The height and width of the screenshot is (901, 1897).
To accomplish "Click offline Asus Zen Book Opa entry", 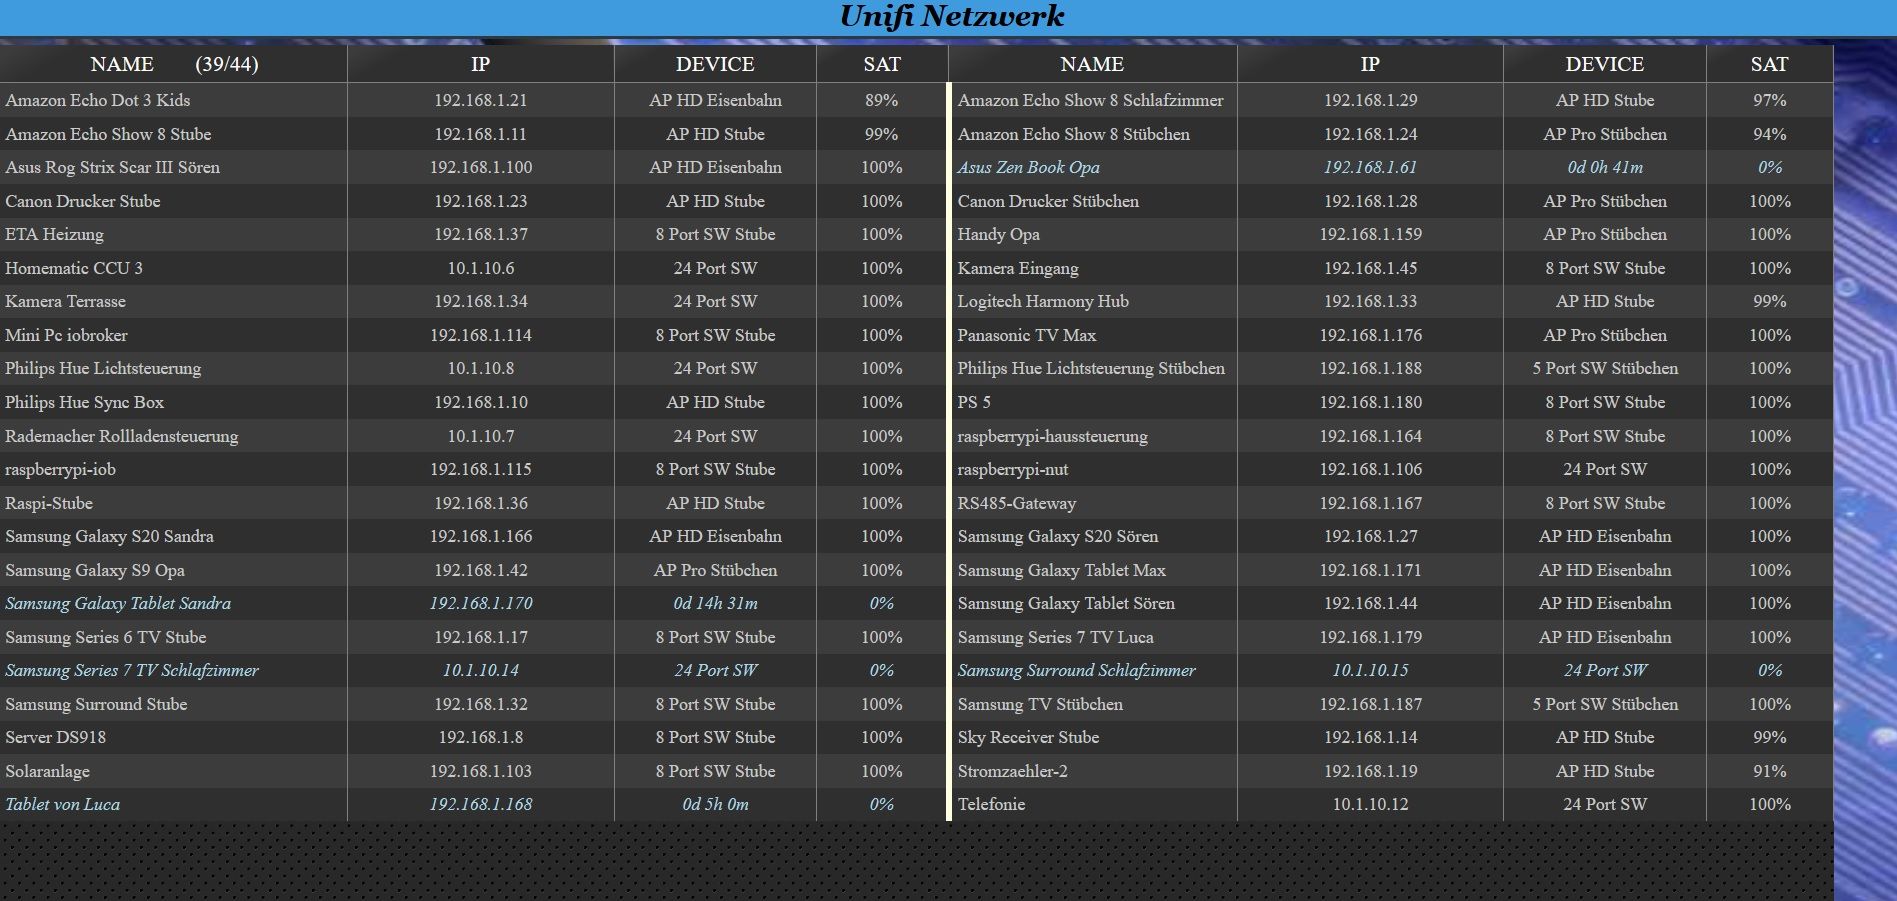I will 1028,167.
